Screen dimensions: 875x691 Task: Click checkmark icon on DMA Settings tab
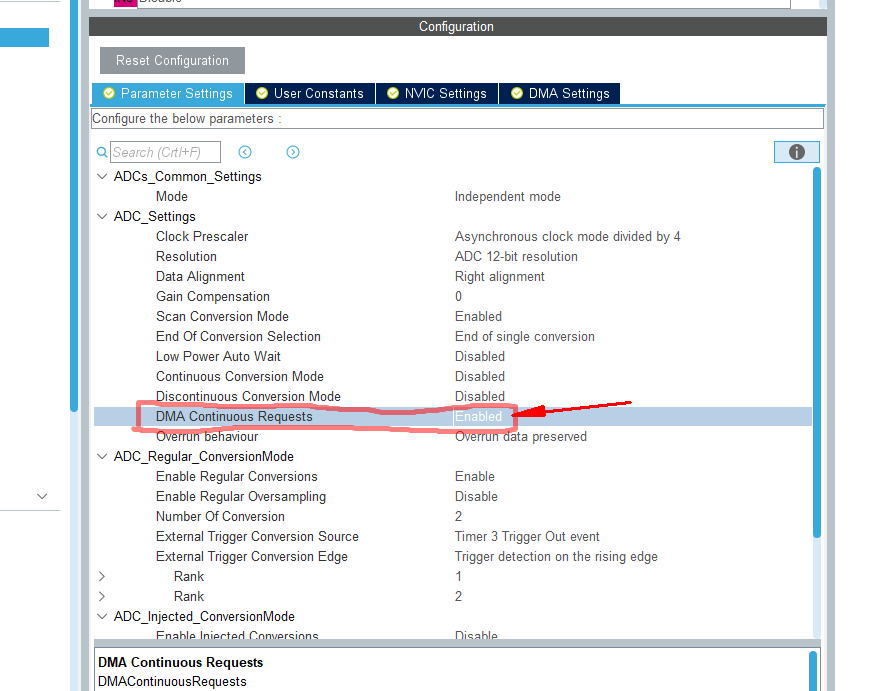point(517,93)
